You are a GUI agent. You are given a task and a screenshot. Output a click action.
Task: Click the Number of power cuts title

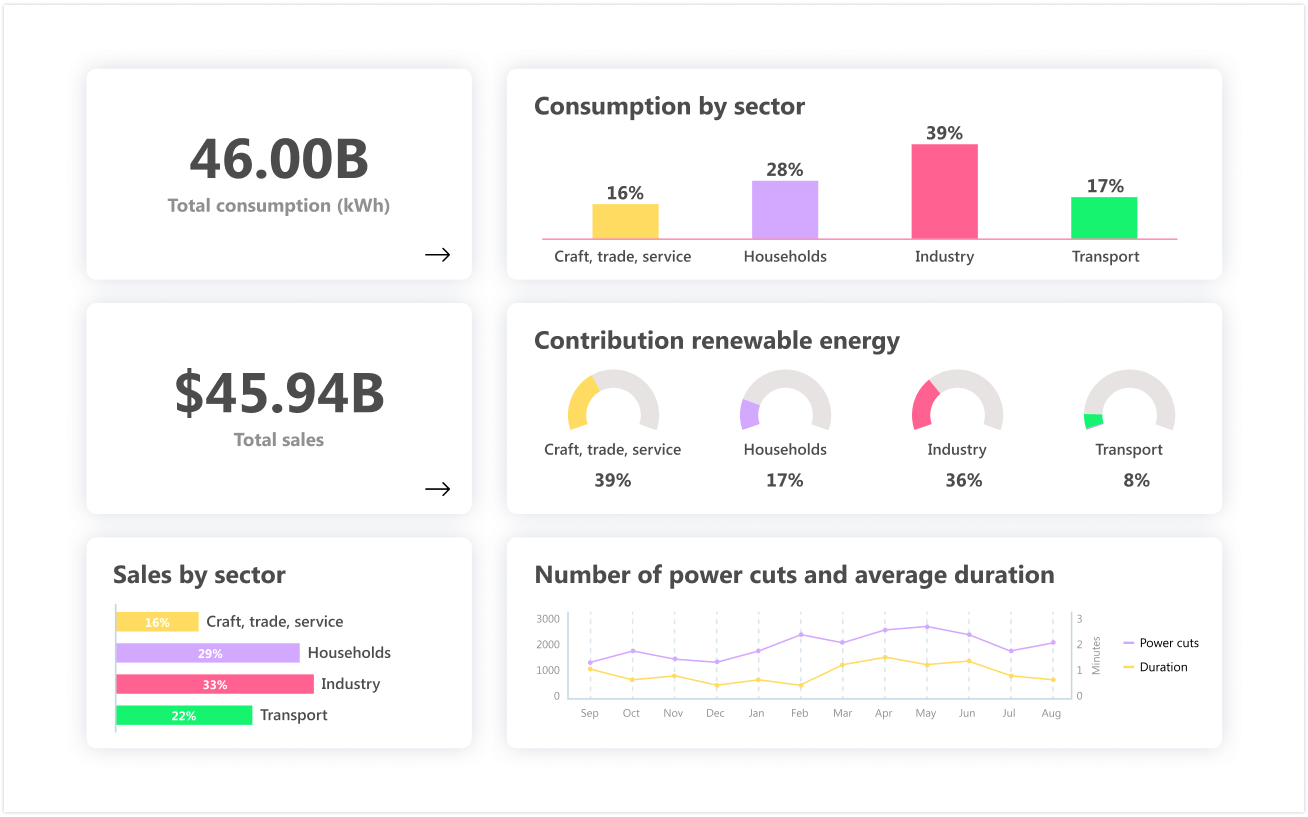[x=794, y=575]
